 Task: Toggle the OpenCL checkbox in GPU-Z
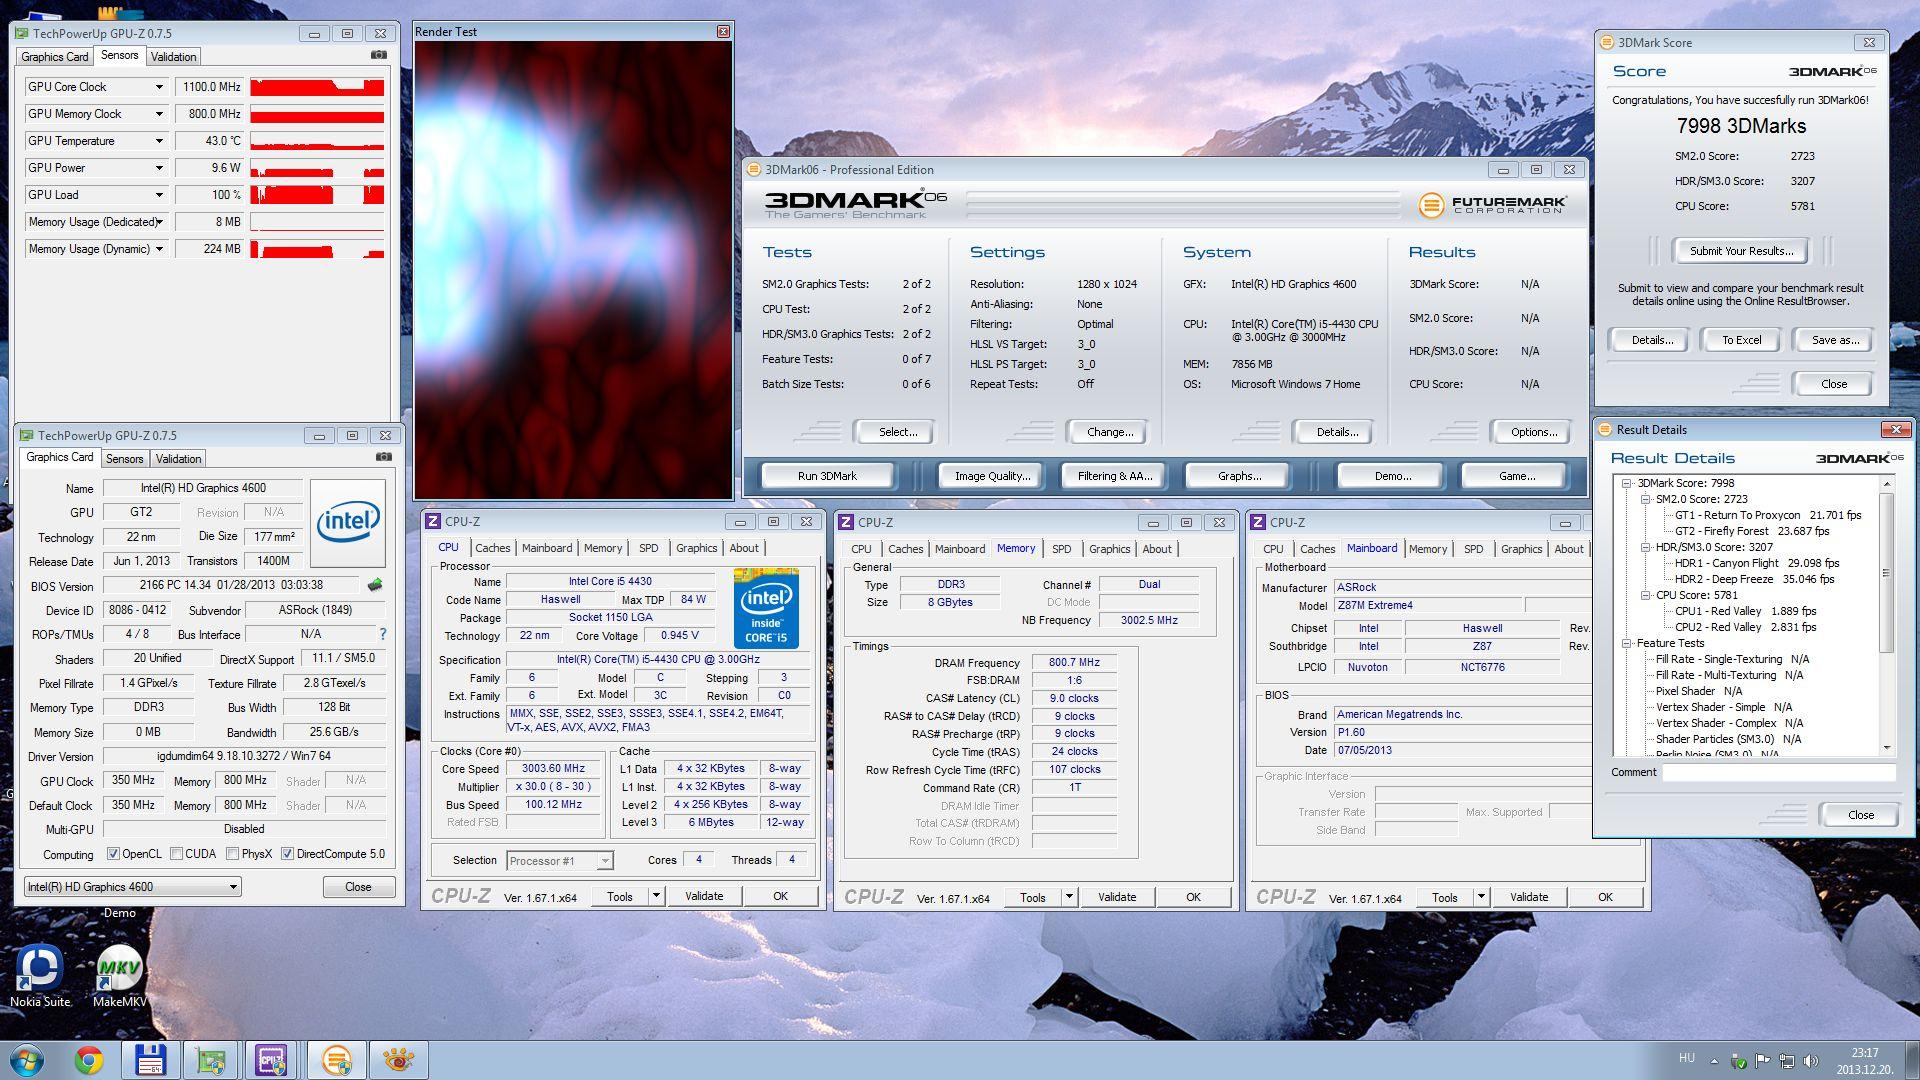pos(113,854)
